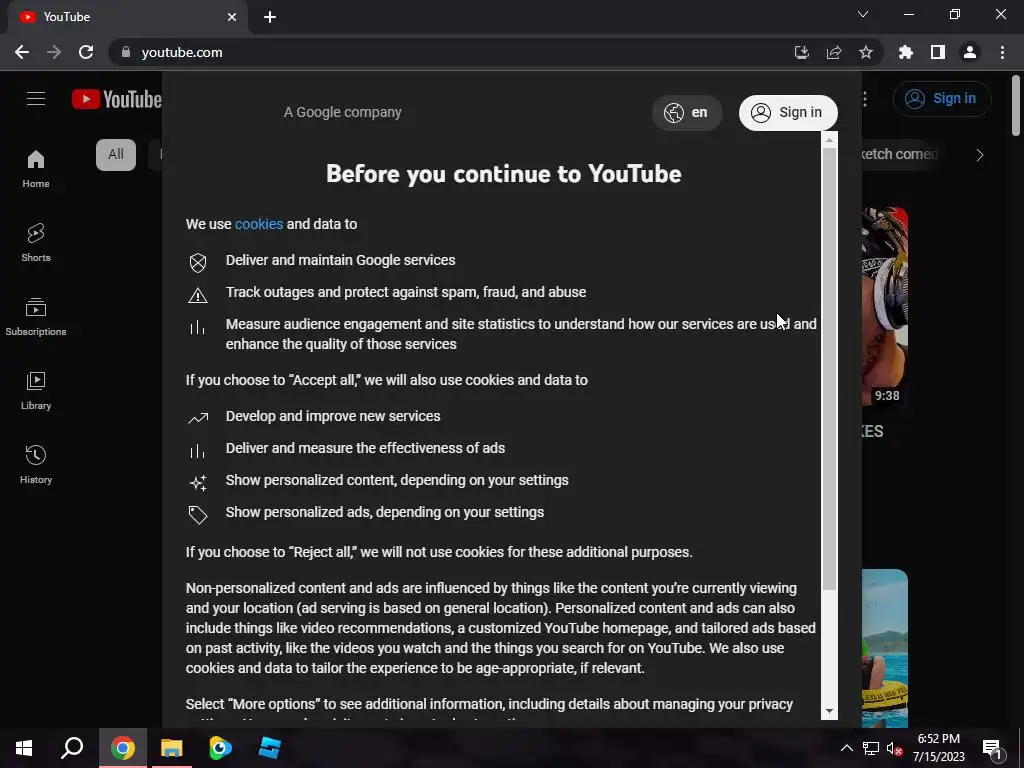Go back in the browser
Screen dimensions: 1024x768
coord(22,52)
